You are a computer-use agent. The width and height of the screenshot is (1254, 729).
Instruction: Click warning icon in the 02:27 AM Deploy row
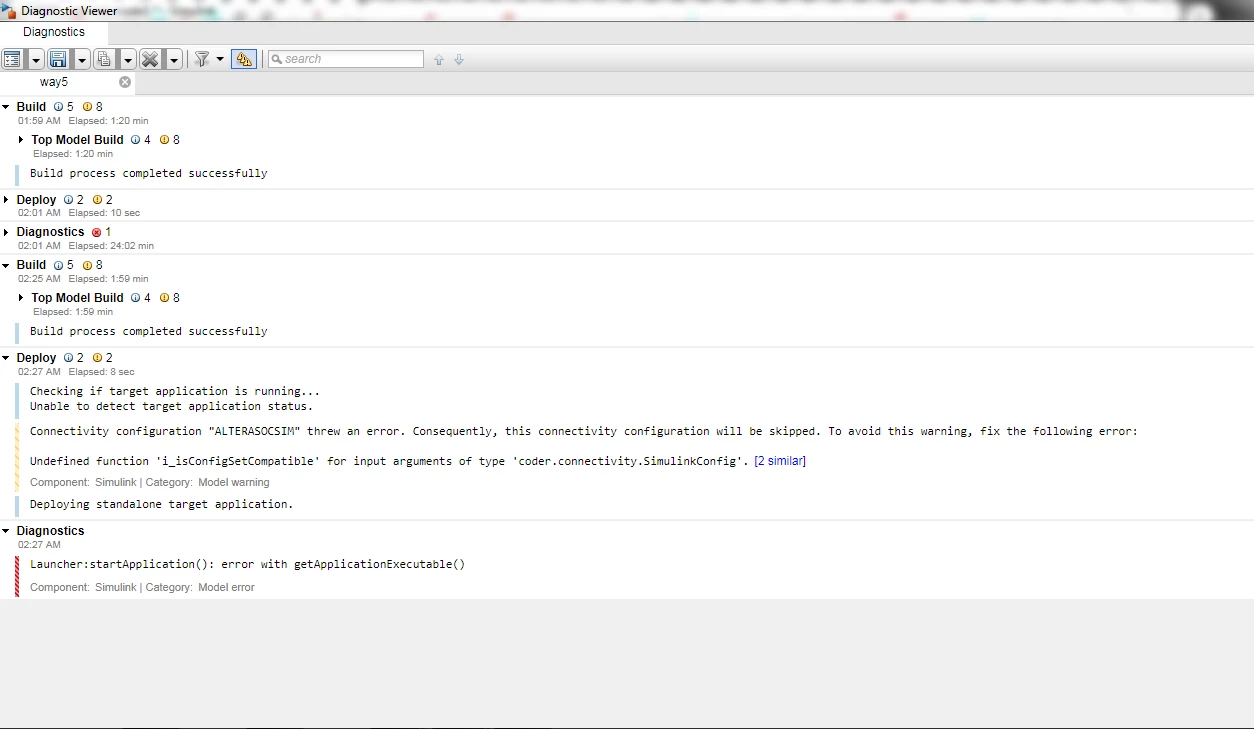click(x=97, y=358)
